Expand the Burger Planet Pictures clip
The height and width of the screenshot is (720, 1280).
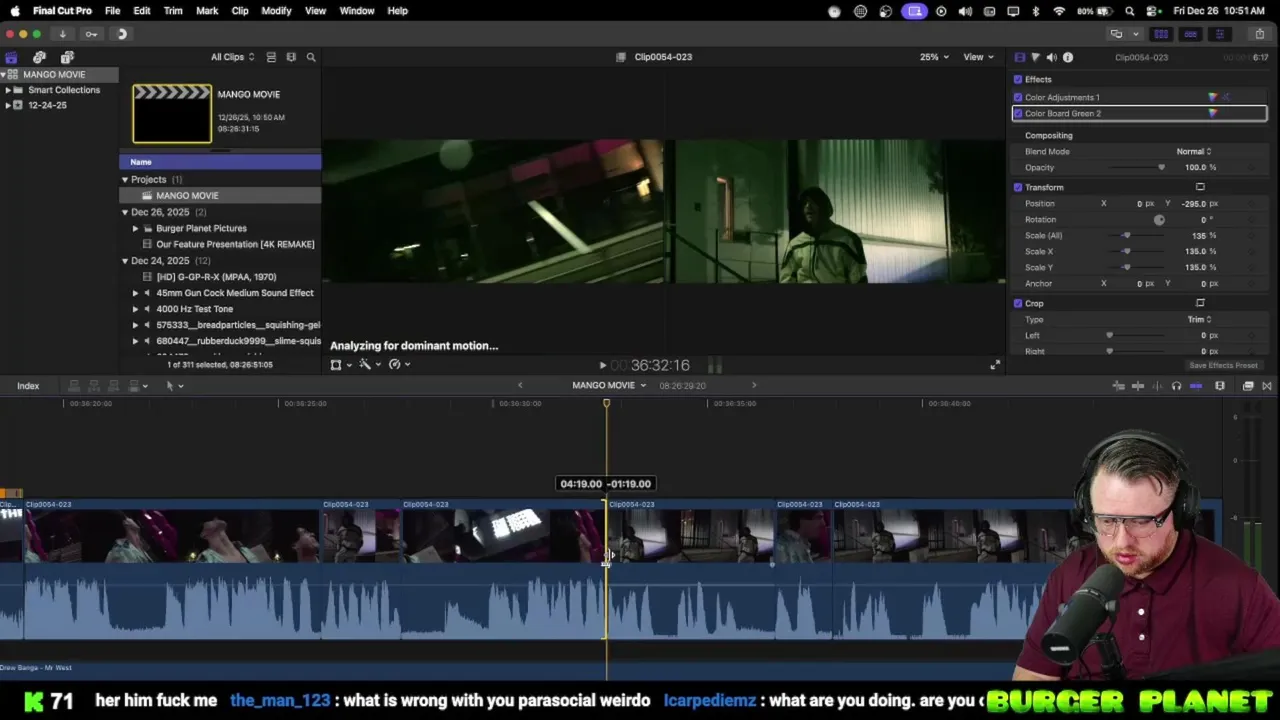pyautogui.click(x=135, y=228)
